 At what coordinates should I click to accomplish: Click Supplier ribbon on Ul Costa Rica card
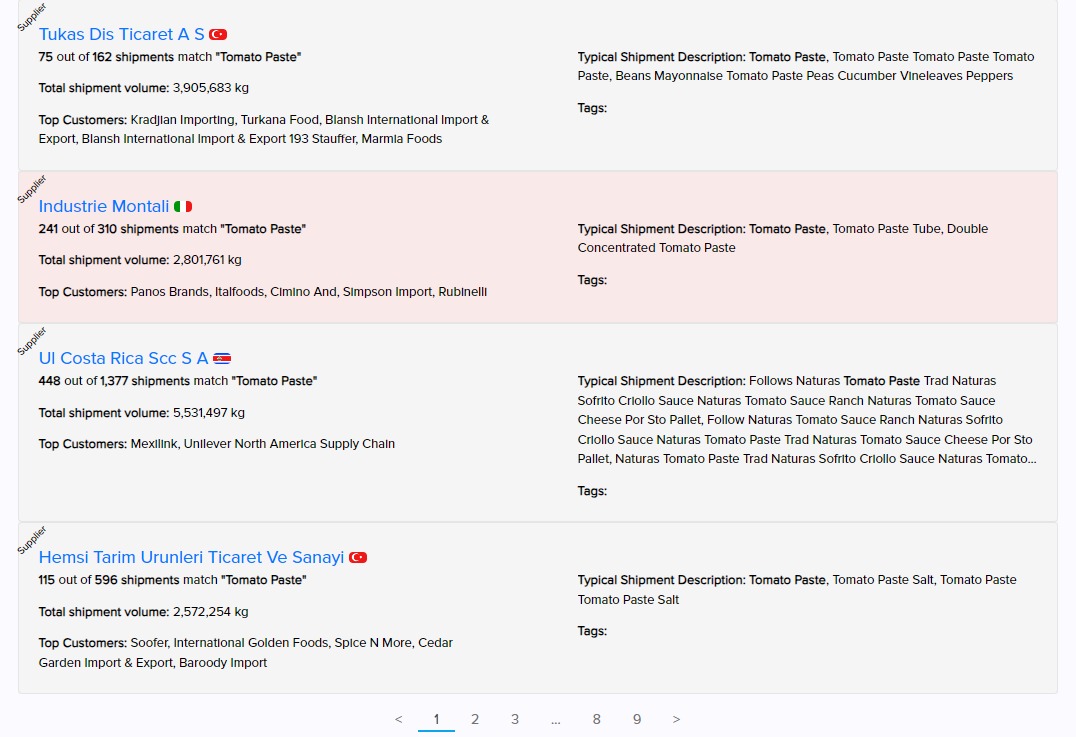pyautogui.click(x=32, y=341)
